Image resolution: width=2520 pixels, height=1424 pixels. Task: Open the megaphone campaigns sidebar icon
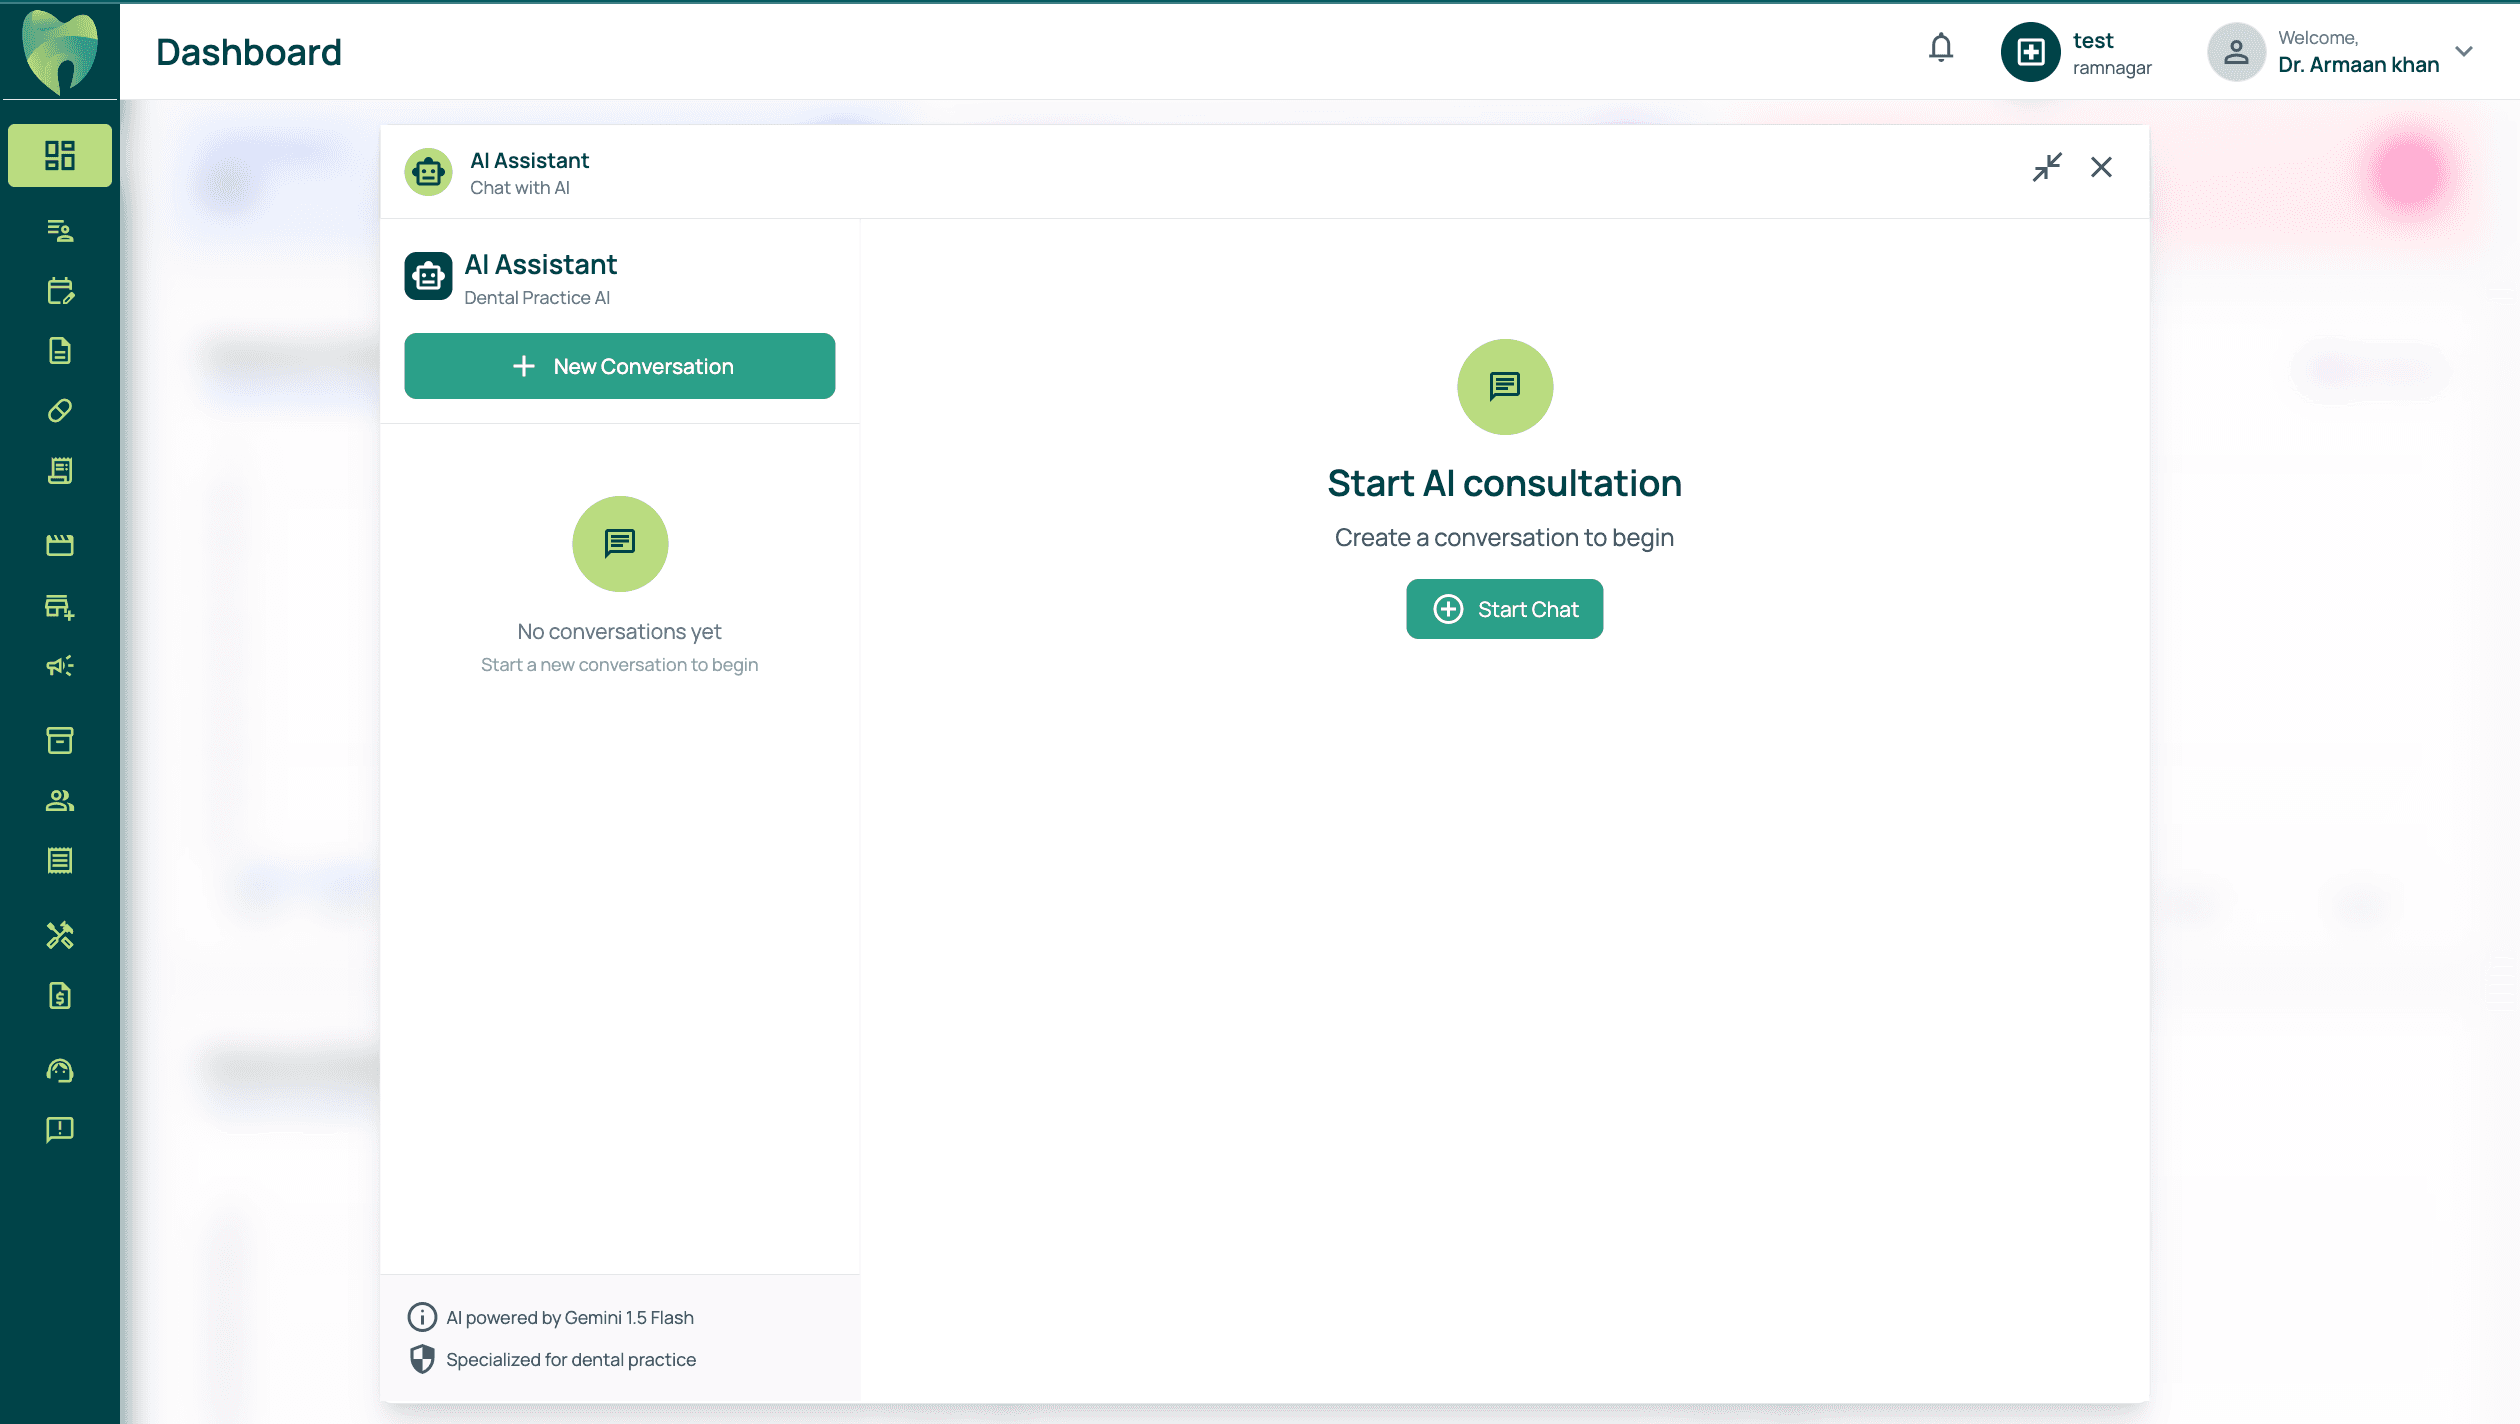pos(60,666)
